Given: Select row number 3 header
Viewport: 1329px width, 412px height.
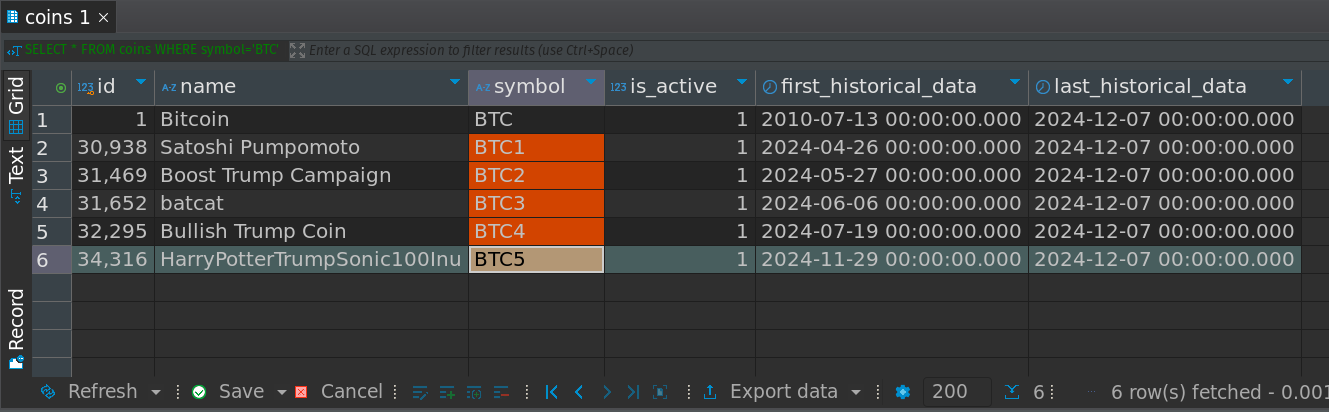Looking at the screenshot, I should pos(52,176).
